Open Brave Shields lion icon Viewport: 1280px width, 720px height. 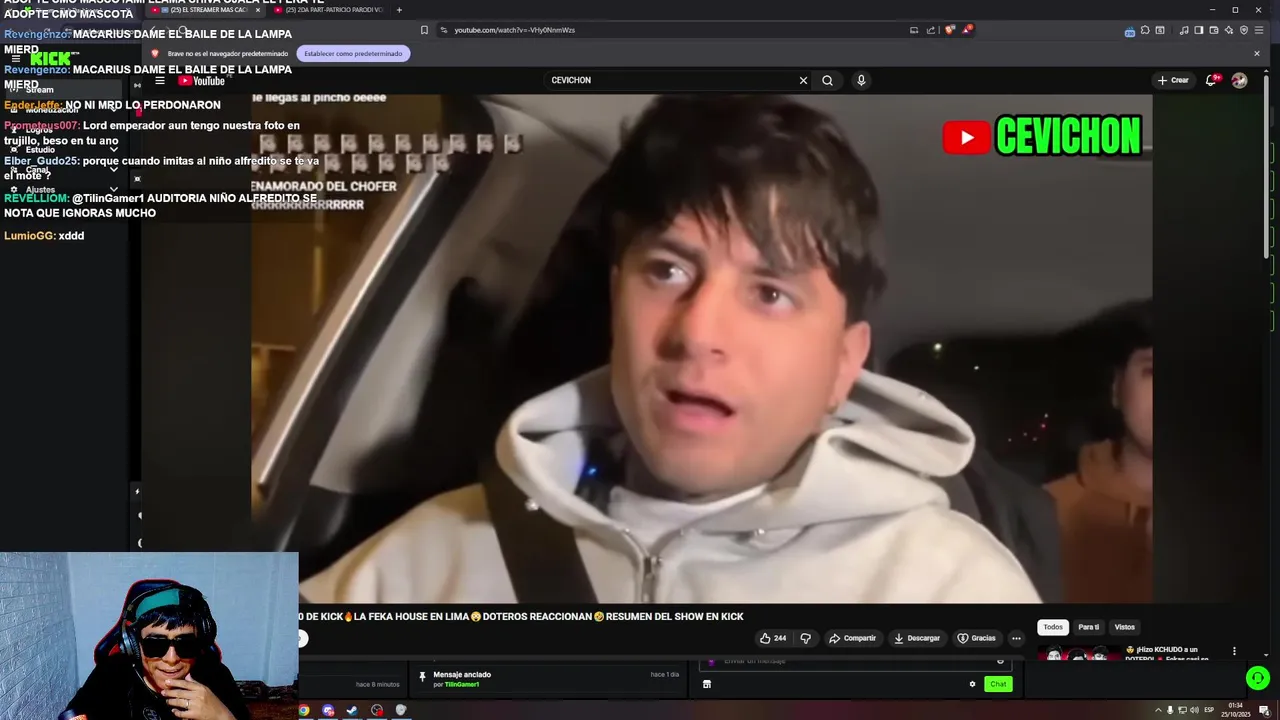click(x=950, y=30)
